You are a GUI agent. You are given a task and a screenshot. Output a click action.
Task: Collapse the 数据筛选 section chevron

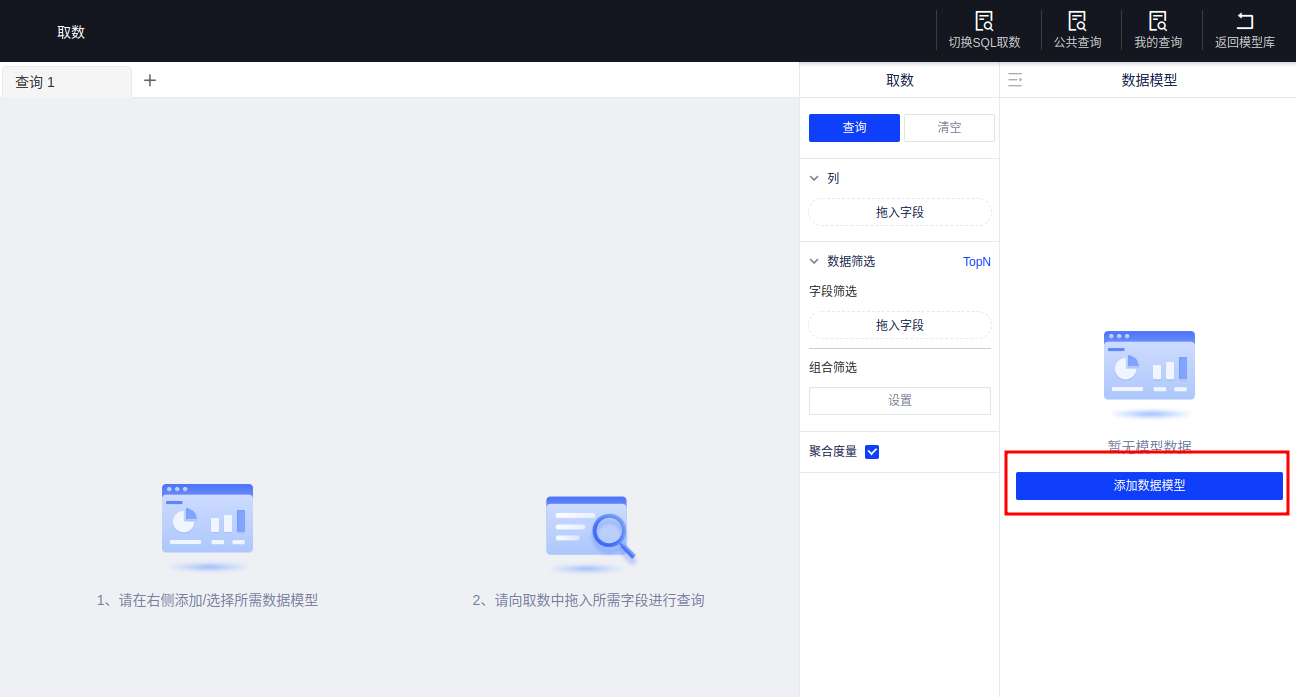coord(814,261)
